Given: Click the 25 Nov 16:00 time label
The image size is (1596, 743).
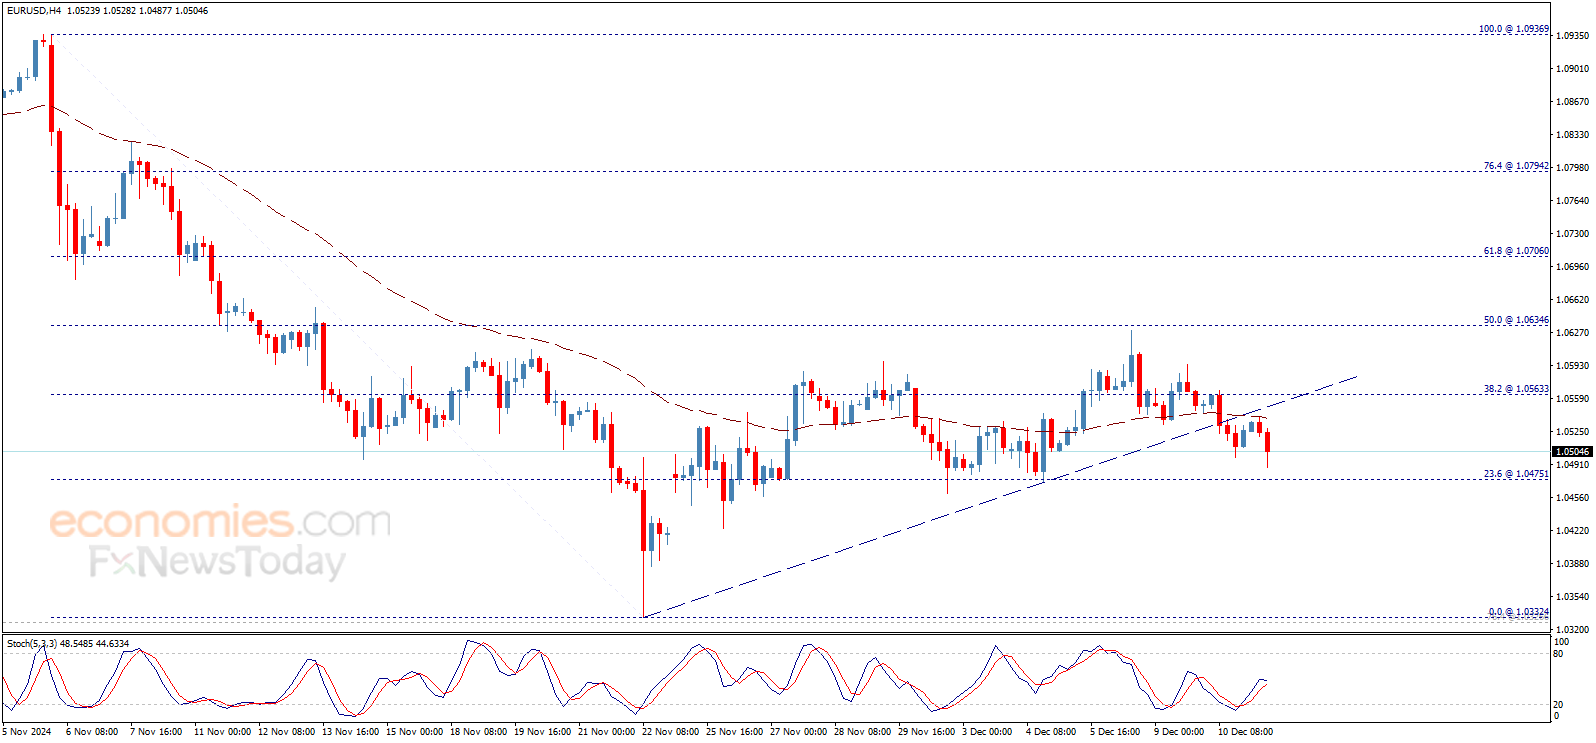Looking at the screenshot, I should [734, 732].
